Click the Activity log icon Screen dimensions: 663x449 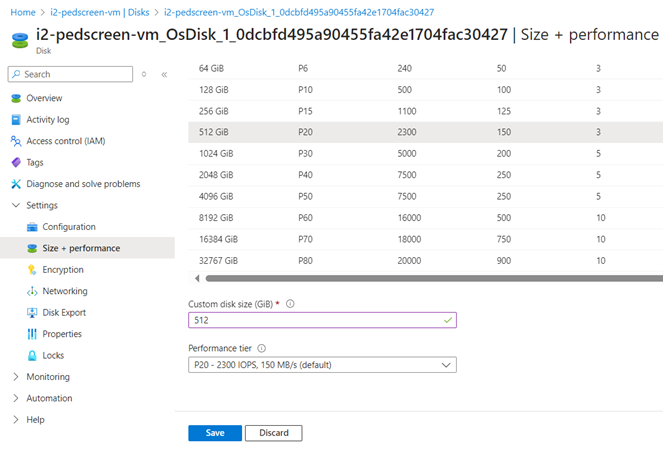click(x=16, y=120)
